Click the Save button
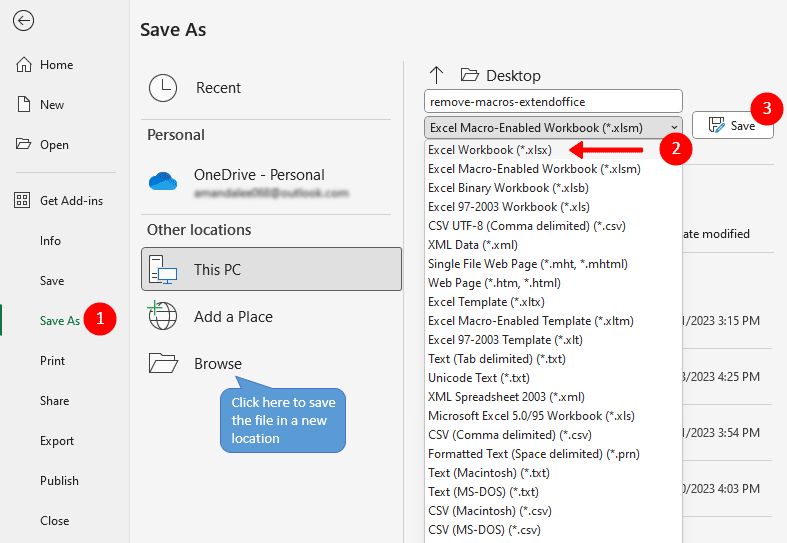The image size is (787, 543). [732, 125]
